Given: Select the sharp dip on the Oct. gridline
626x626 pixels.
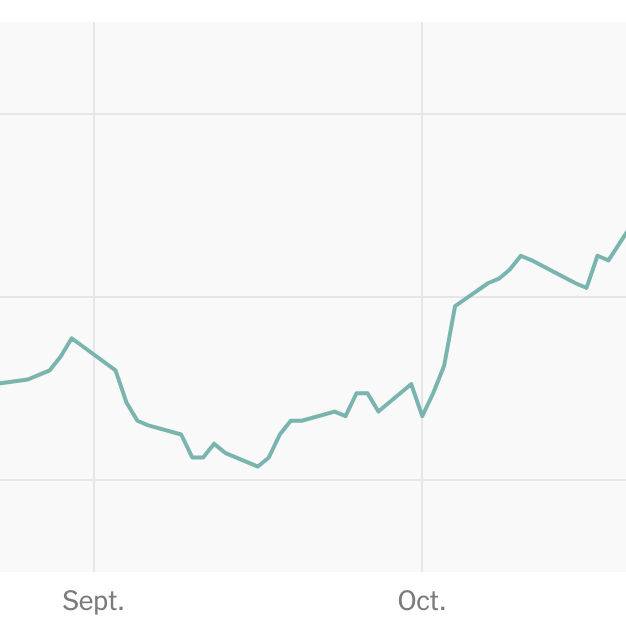Looking at the screenshot, I should [x=422, y=416].
